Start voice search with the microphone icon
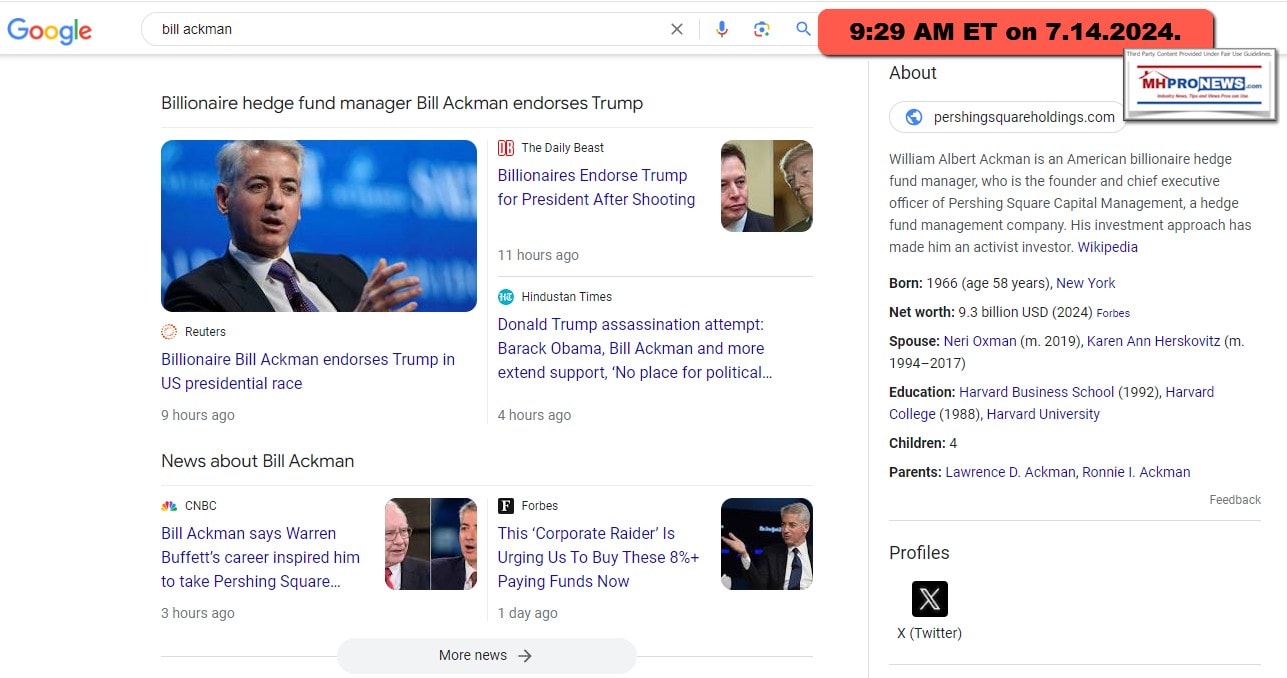This screenshot has width=1287, height=678. click(x=721, y=29)
